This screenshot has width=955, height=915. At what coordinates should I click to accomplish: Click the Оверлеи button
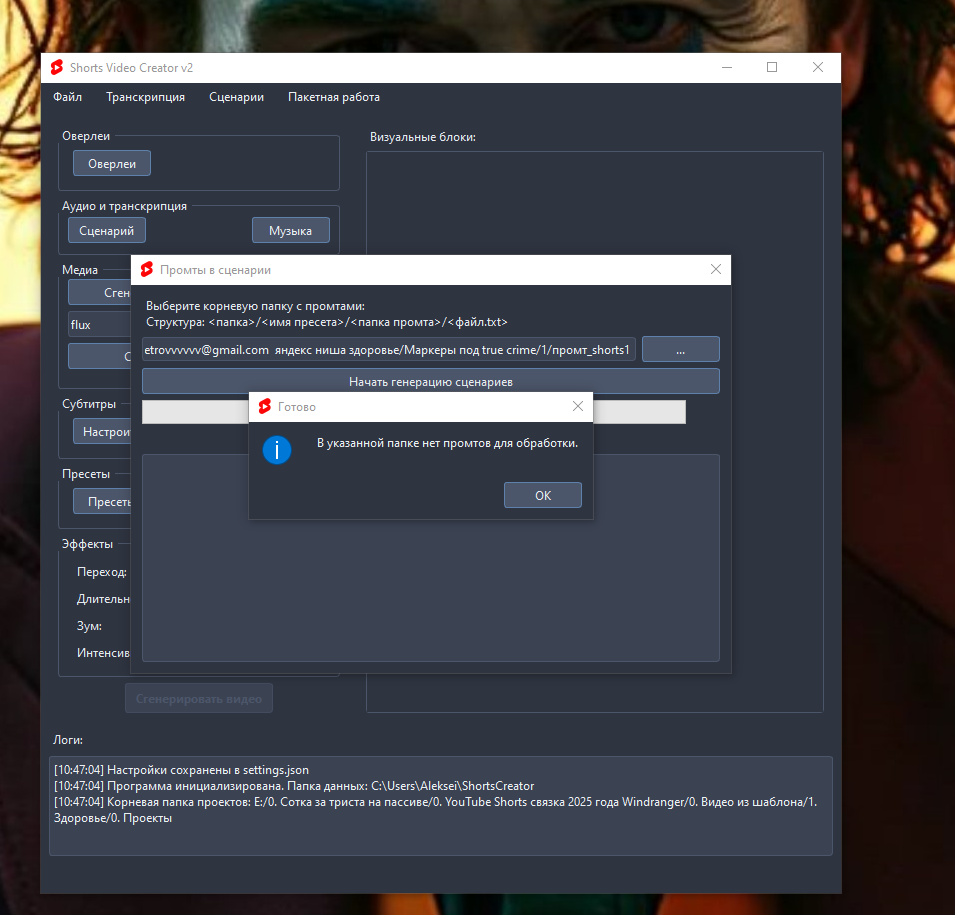[112, 163]
